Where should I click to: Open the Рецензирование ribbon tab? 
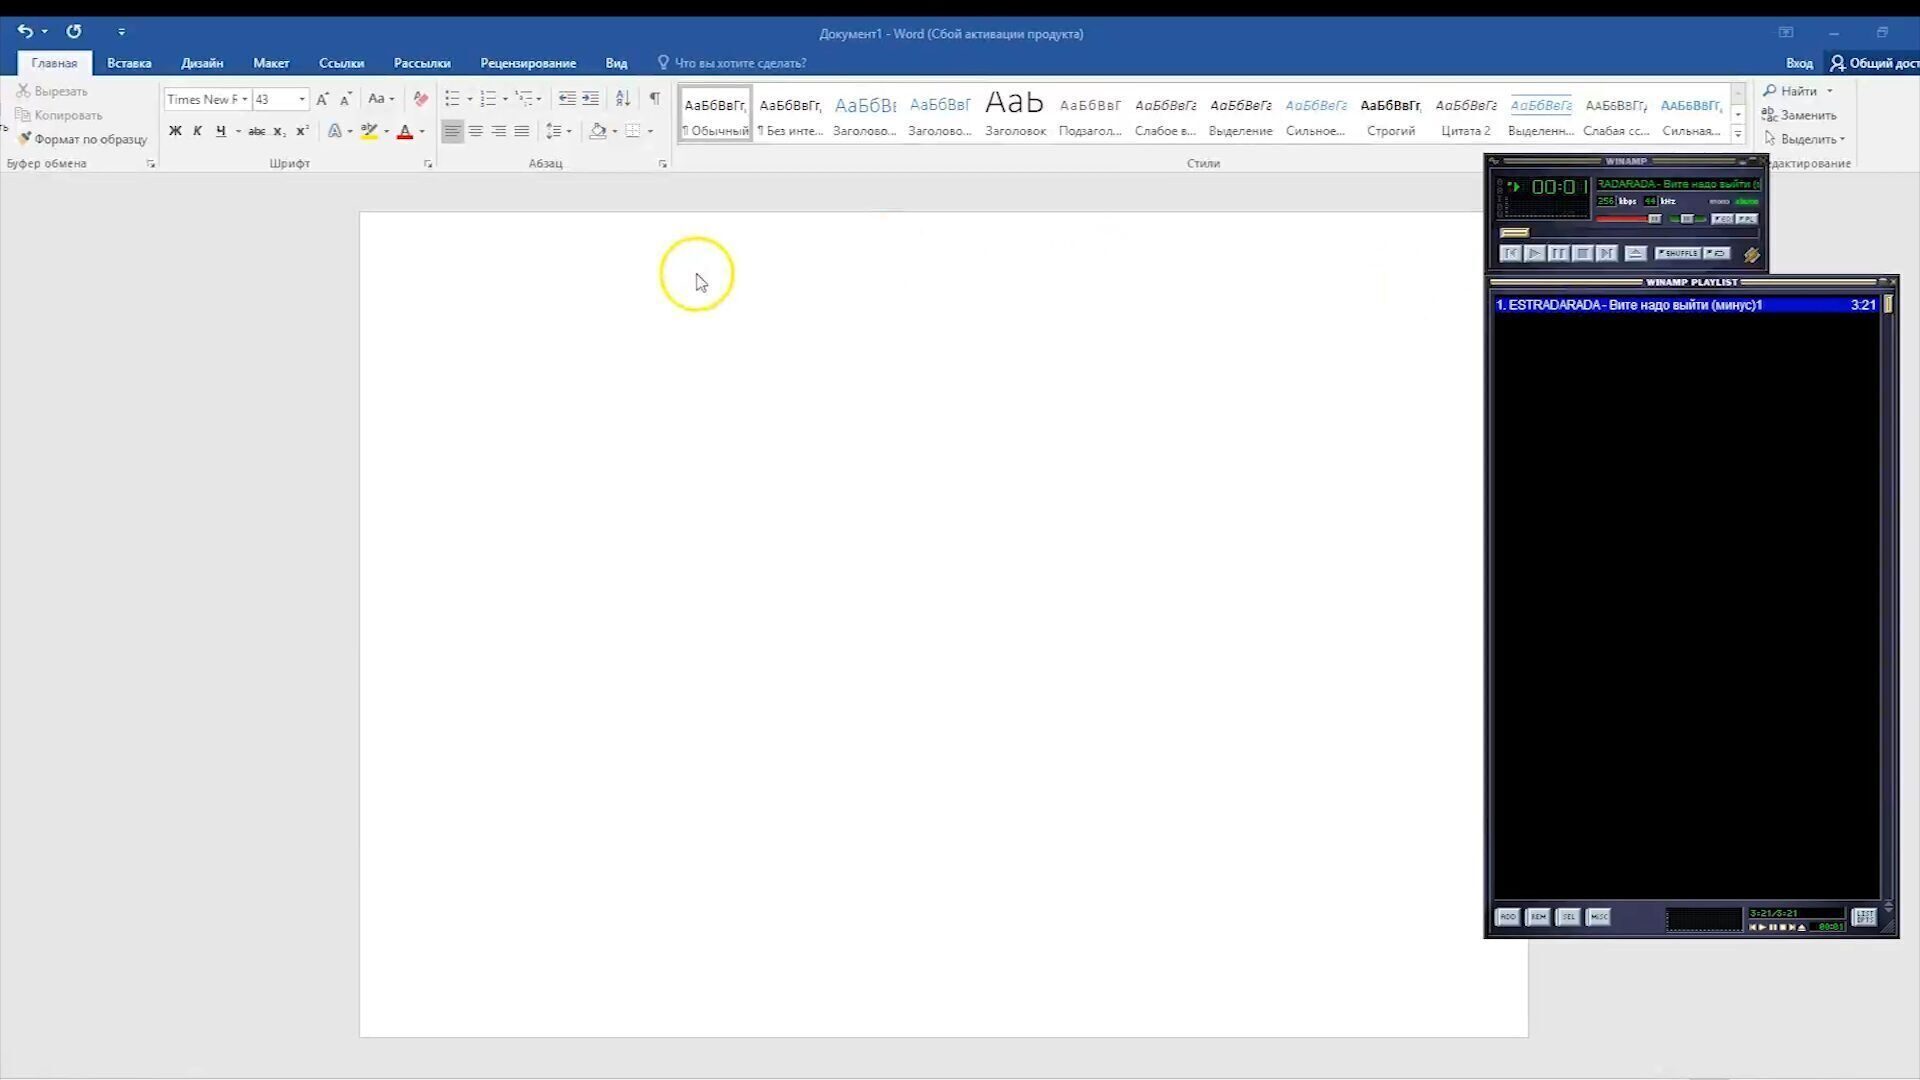pyautogui.click(x=528, y=63)
